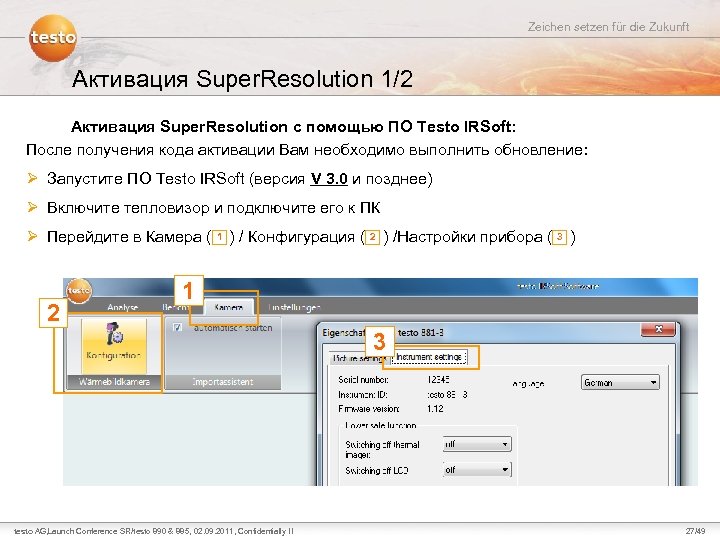The width and height of the screenshot is (720, 540).
Task: Select the Instrument settings tab
Action: (428, 357)
